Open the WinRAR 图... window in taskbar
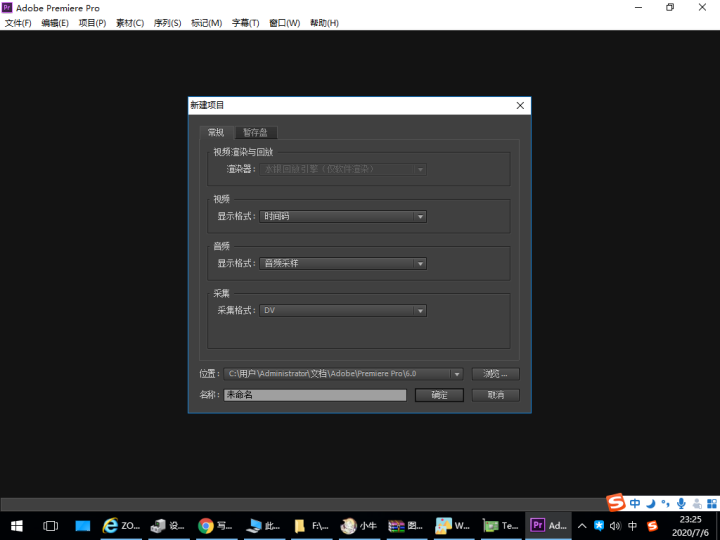 pyautogui.click(x=408, y=526)
